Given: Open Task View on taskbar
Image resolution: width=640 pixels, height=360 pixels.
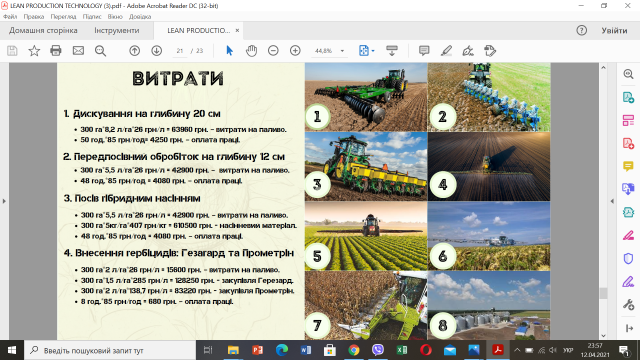Looking at the screenshot, I should coord(208,350).
